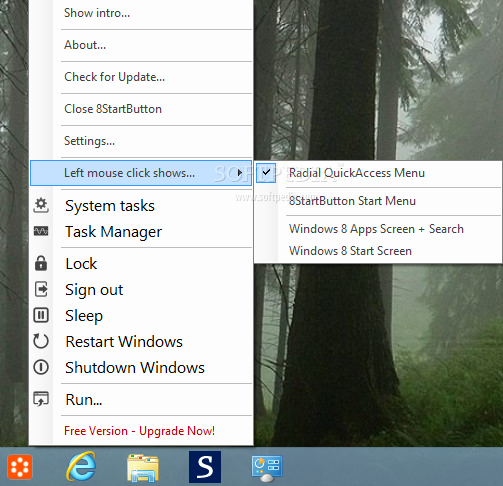Select Windows 8 Apps Screen + Search
The image size is (503, 486).
tap(376, 229)
